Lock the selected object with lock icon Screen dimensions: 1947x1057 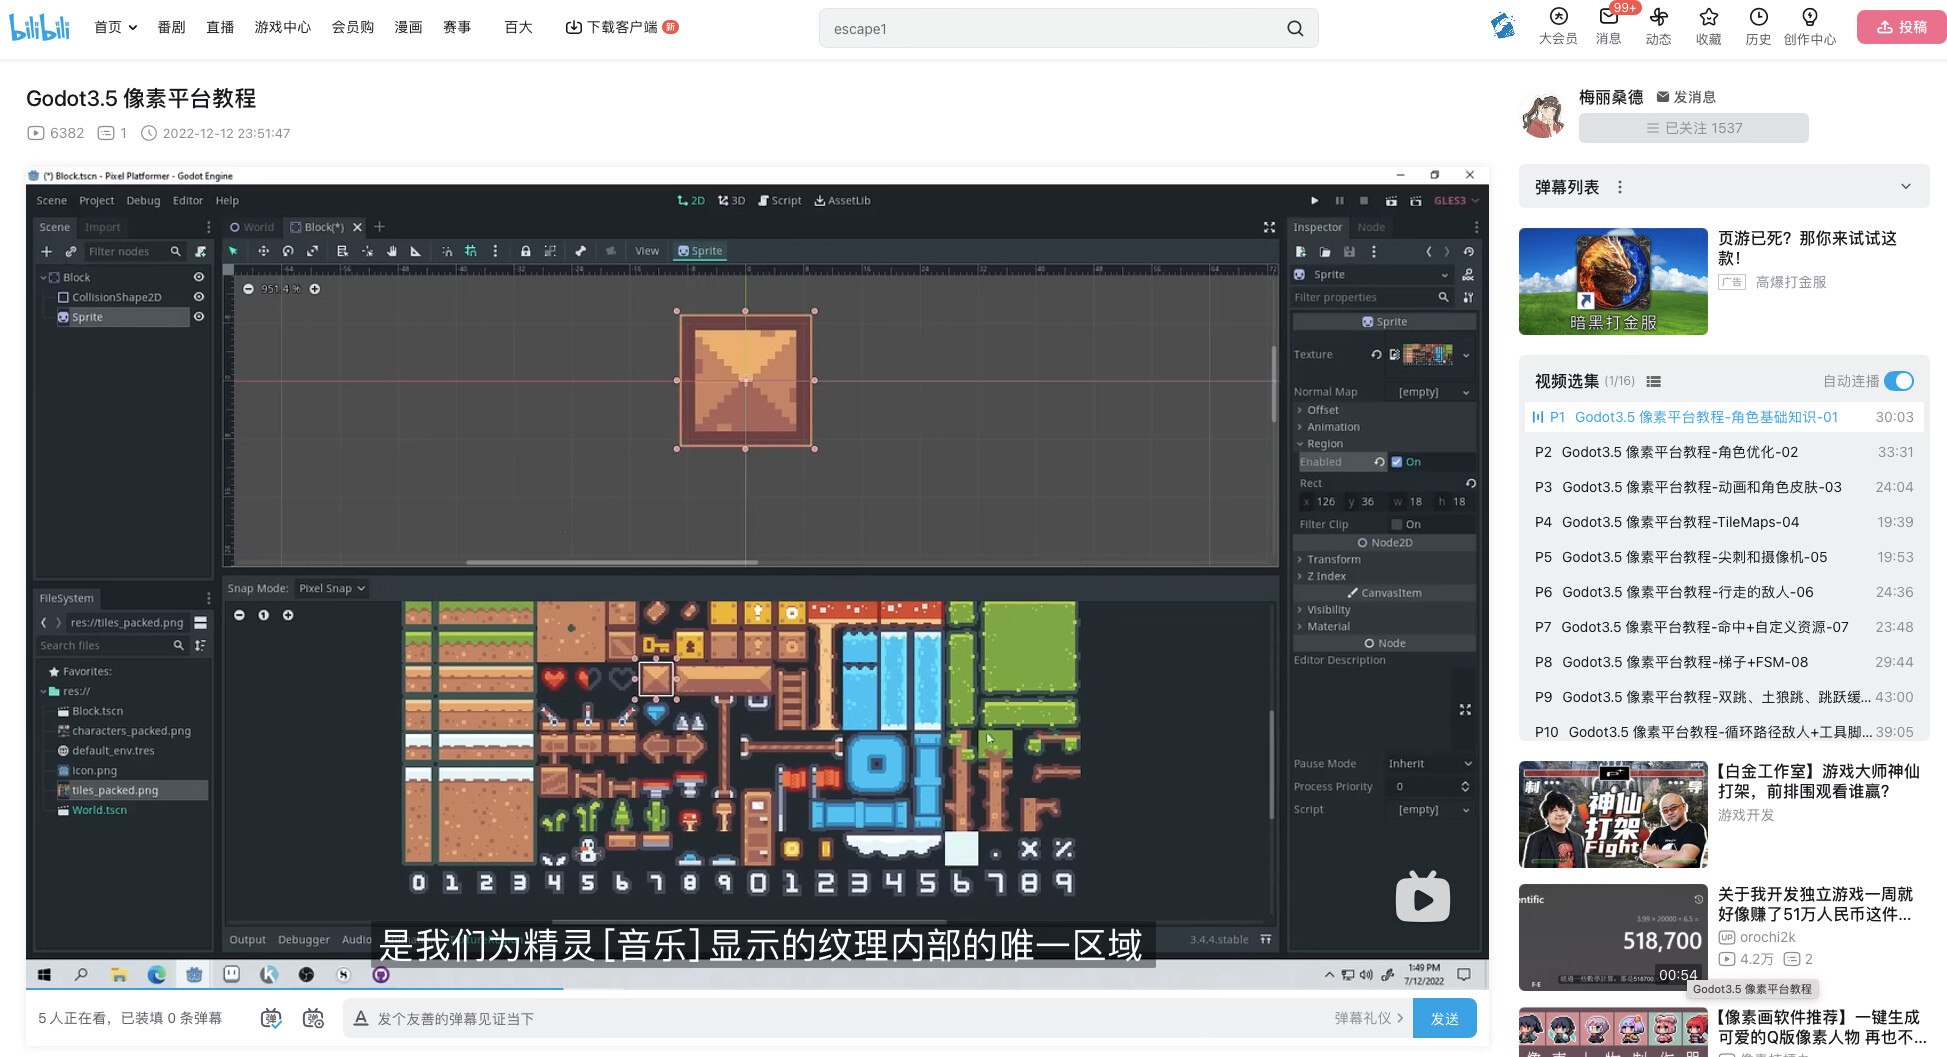(x=525, y=251)
